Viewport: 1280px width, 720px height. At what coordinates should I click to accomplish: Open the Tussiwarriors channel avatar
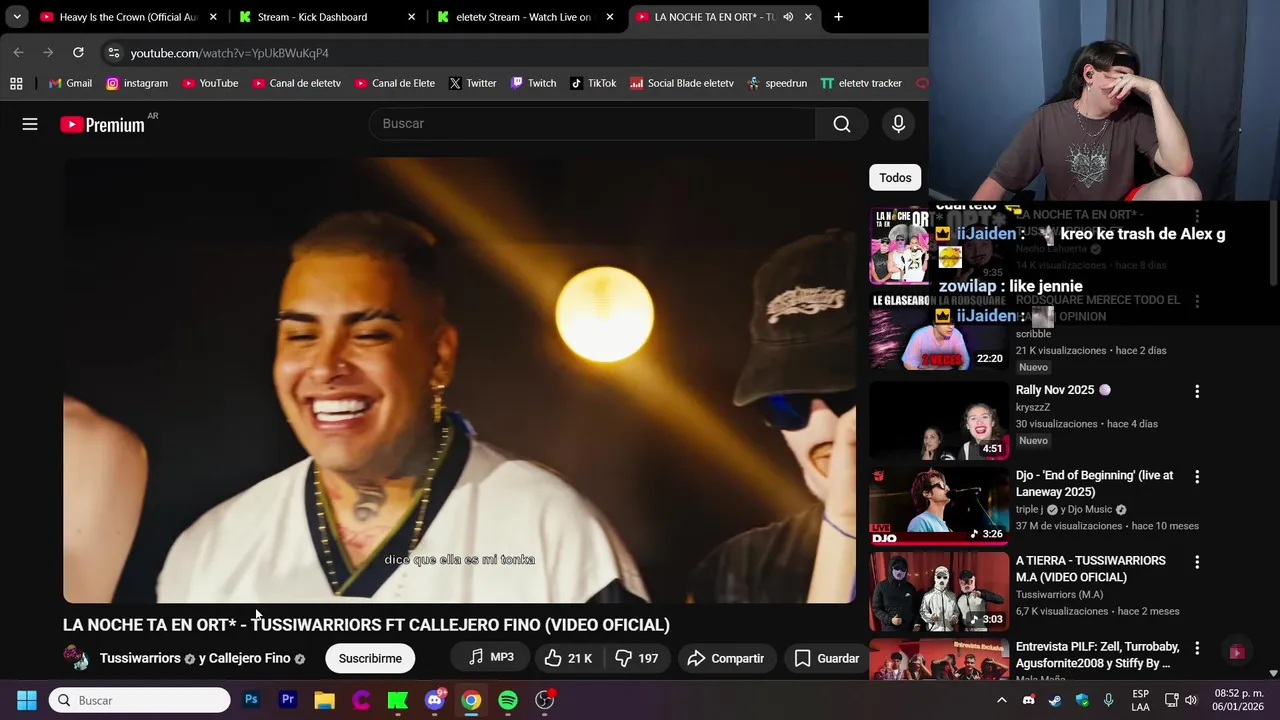[77, 658]
